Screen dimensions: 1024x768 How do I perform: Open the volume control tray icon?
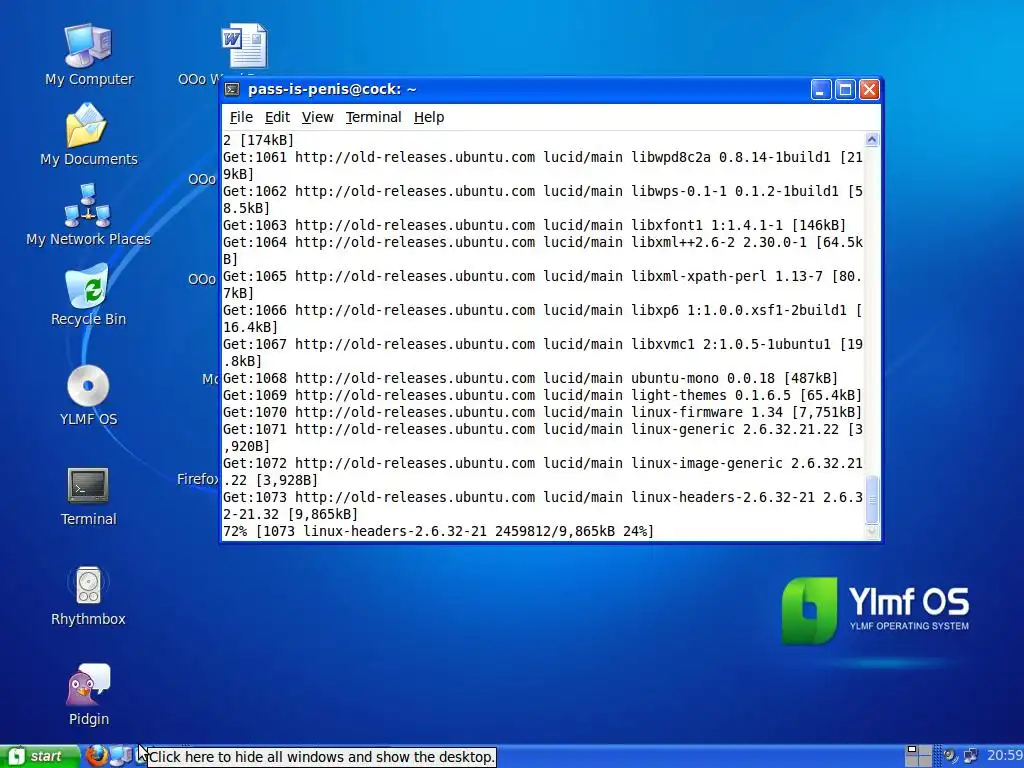[x=950, y=756]
